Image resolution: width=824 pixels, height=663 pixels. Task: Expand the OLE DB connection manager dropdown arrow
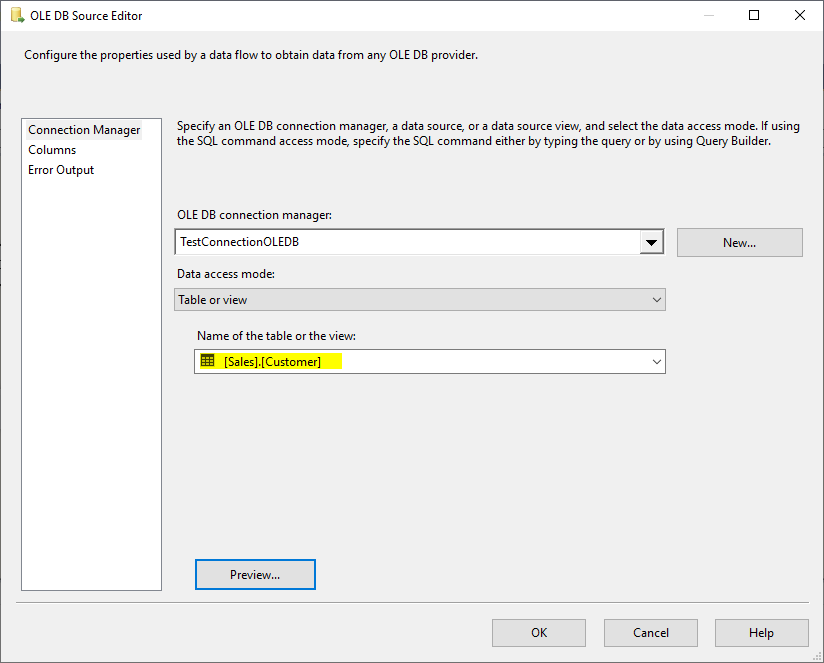(x=652, y=242)
